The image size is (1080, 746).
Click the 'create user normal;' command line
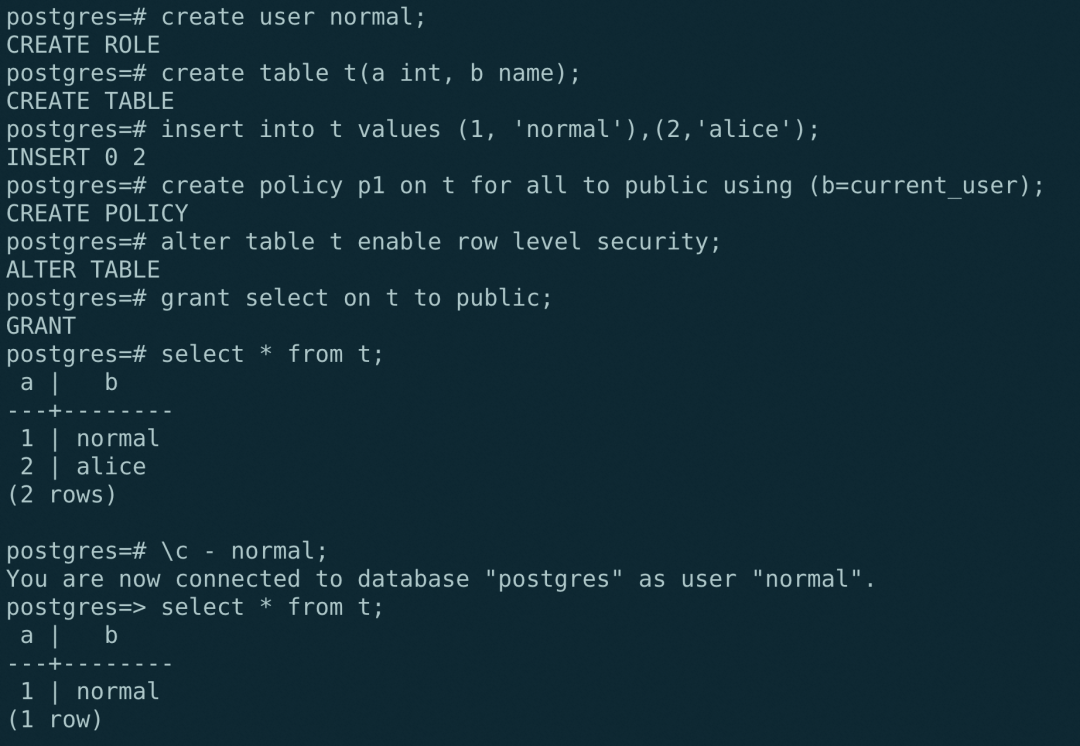[293, 17]
